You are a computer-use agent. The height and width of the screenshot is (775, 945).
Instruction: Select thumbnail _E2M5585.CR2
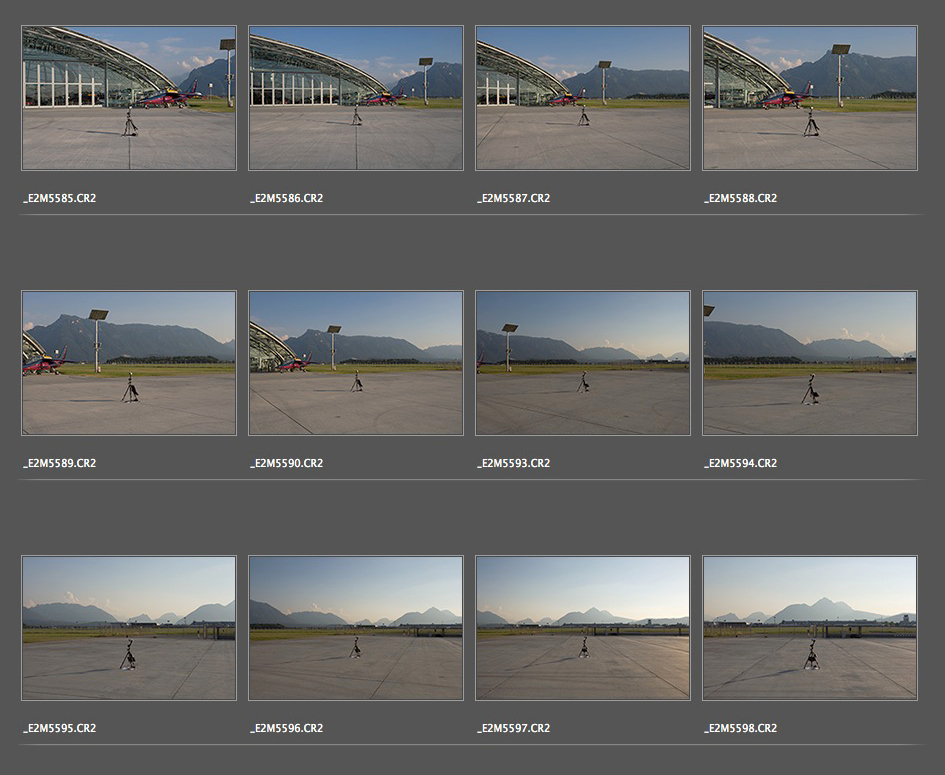click(x=129, y=98)
